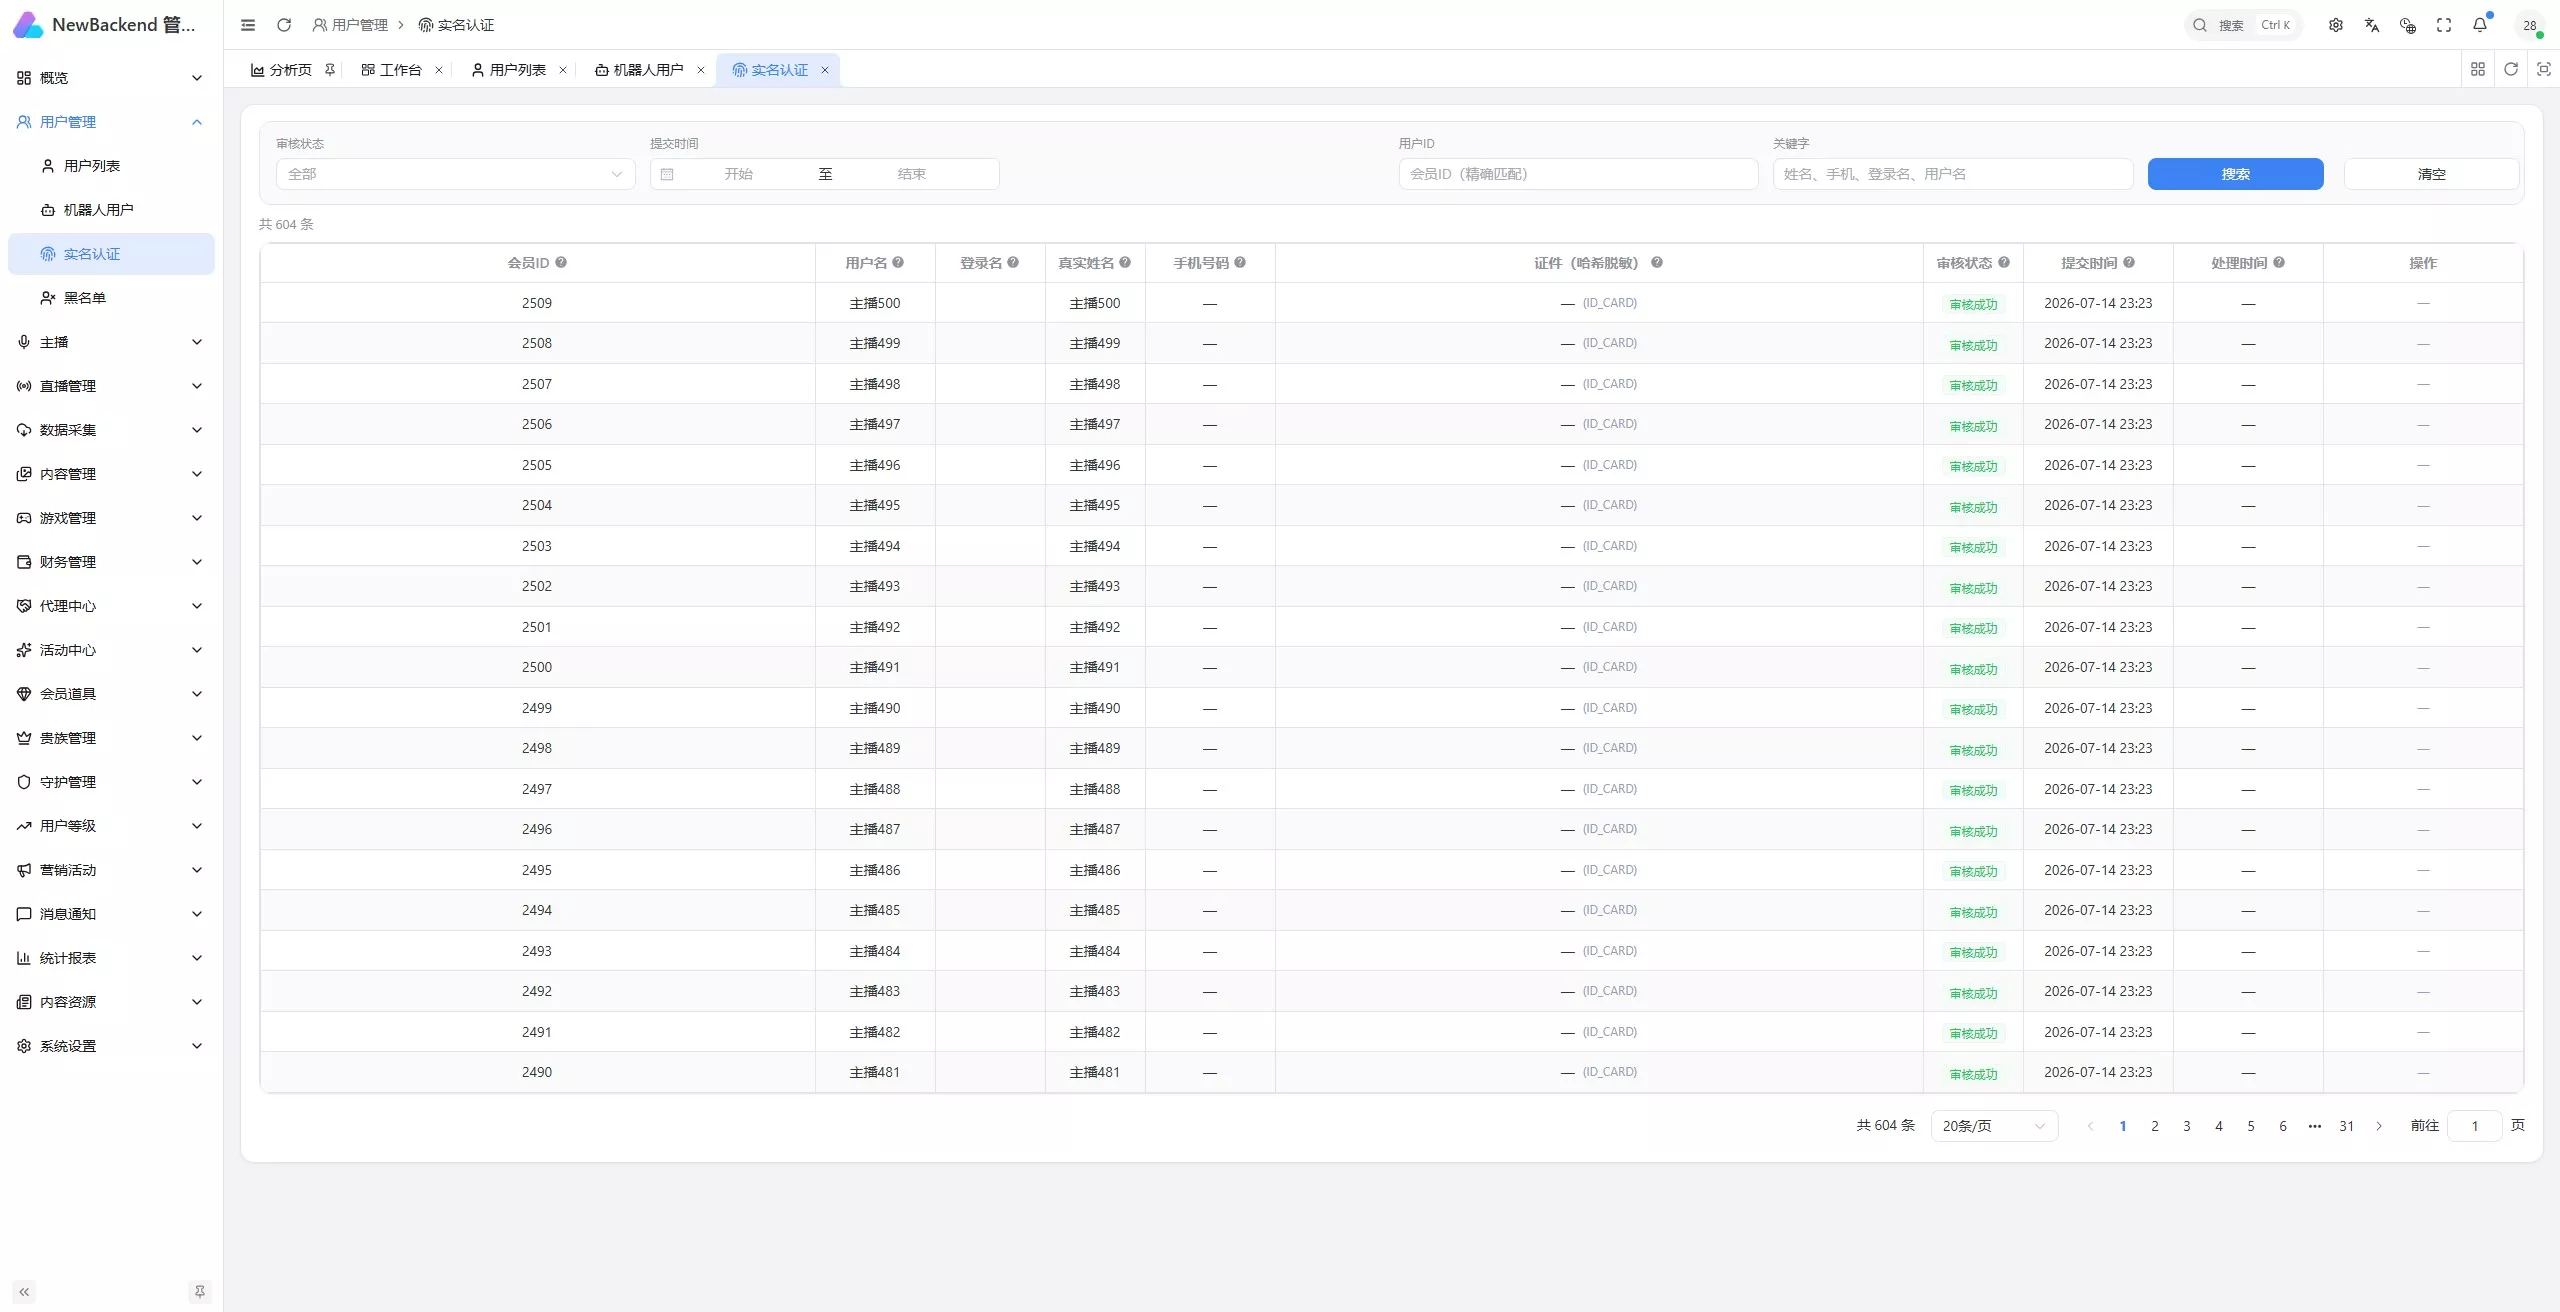
Task: Click help icon beside 审核状态 header
Action: point(2004,262)
